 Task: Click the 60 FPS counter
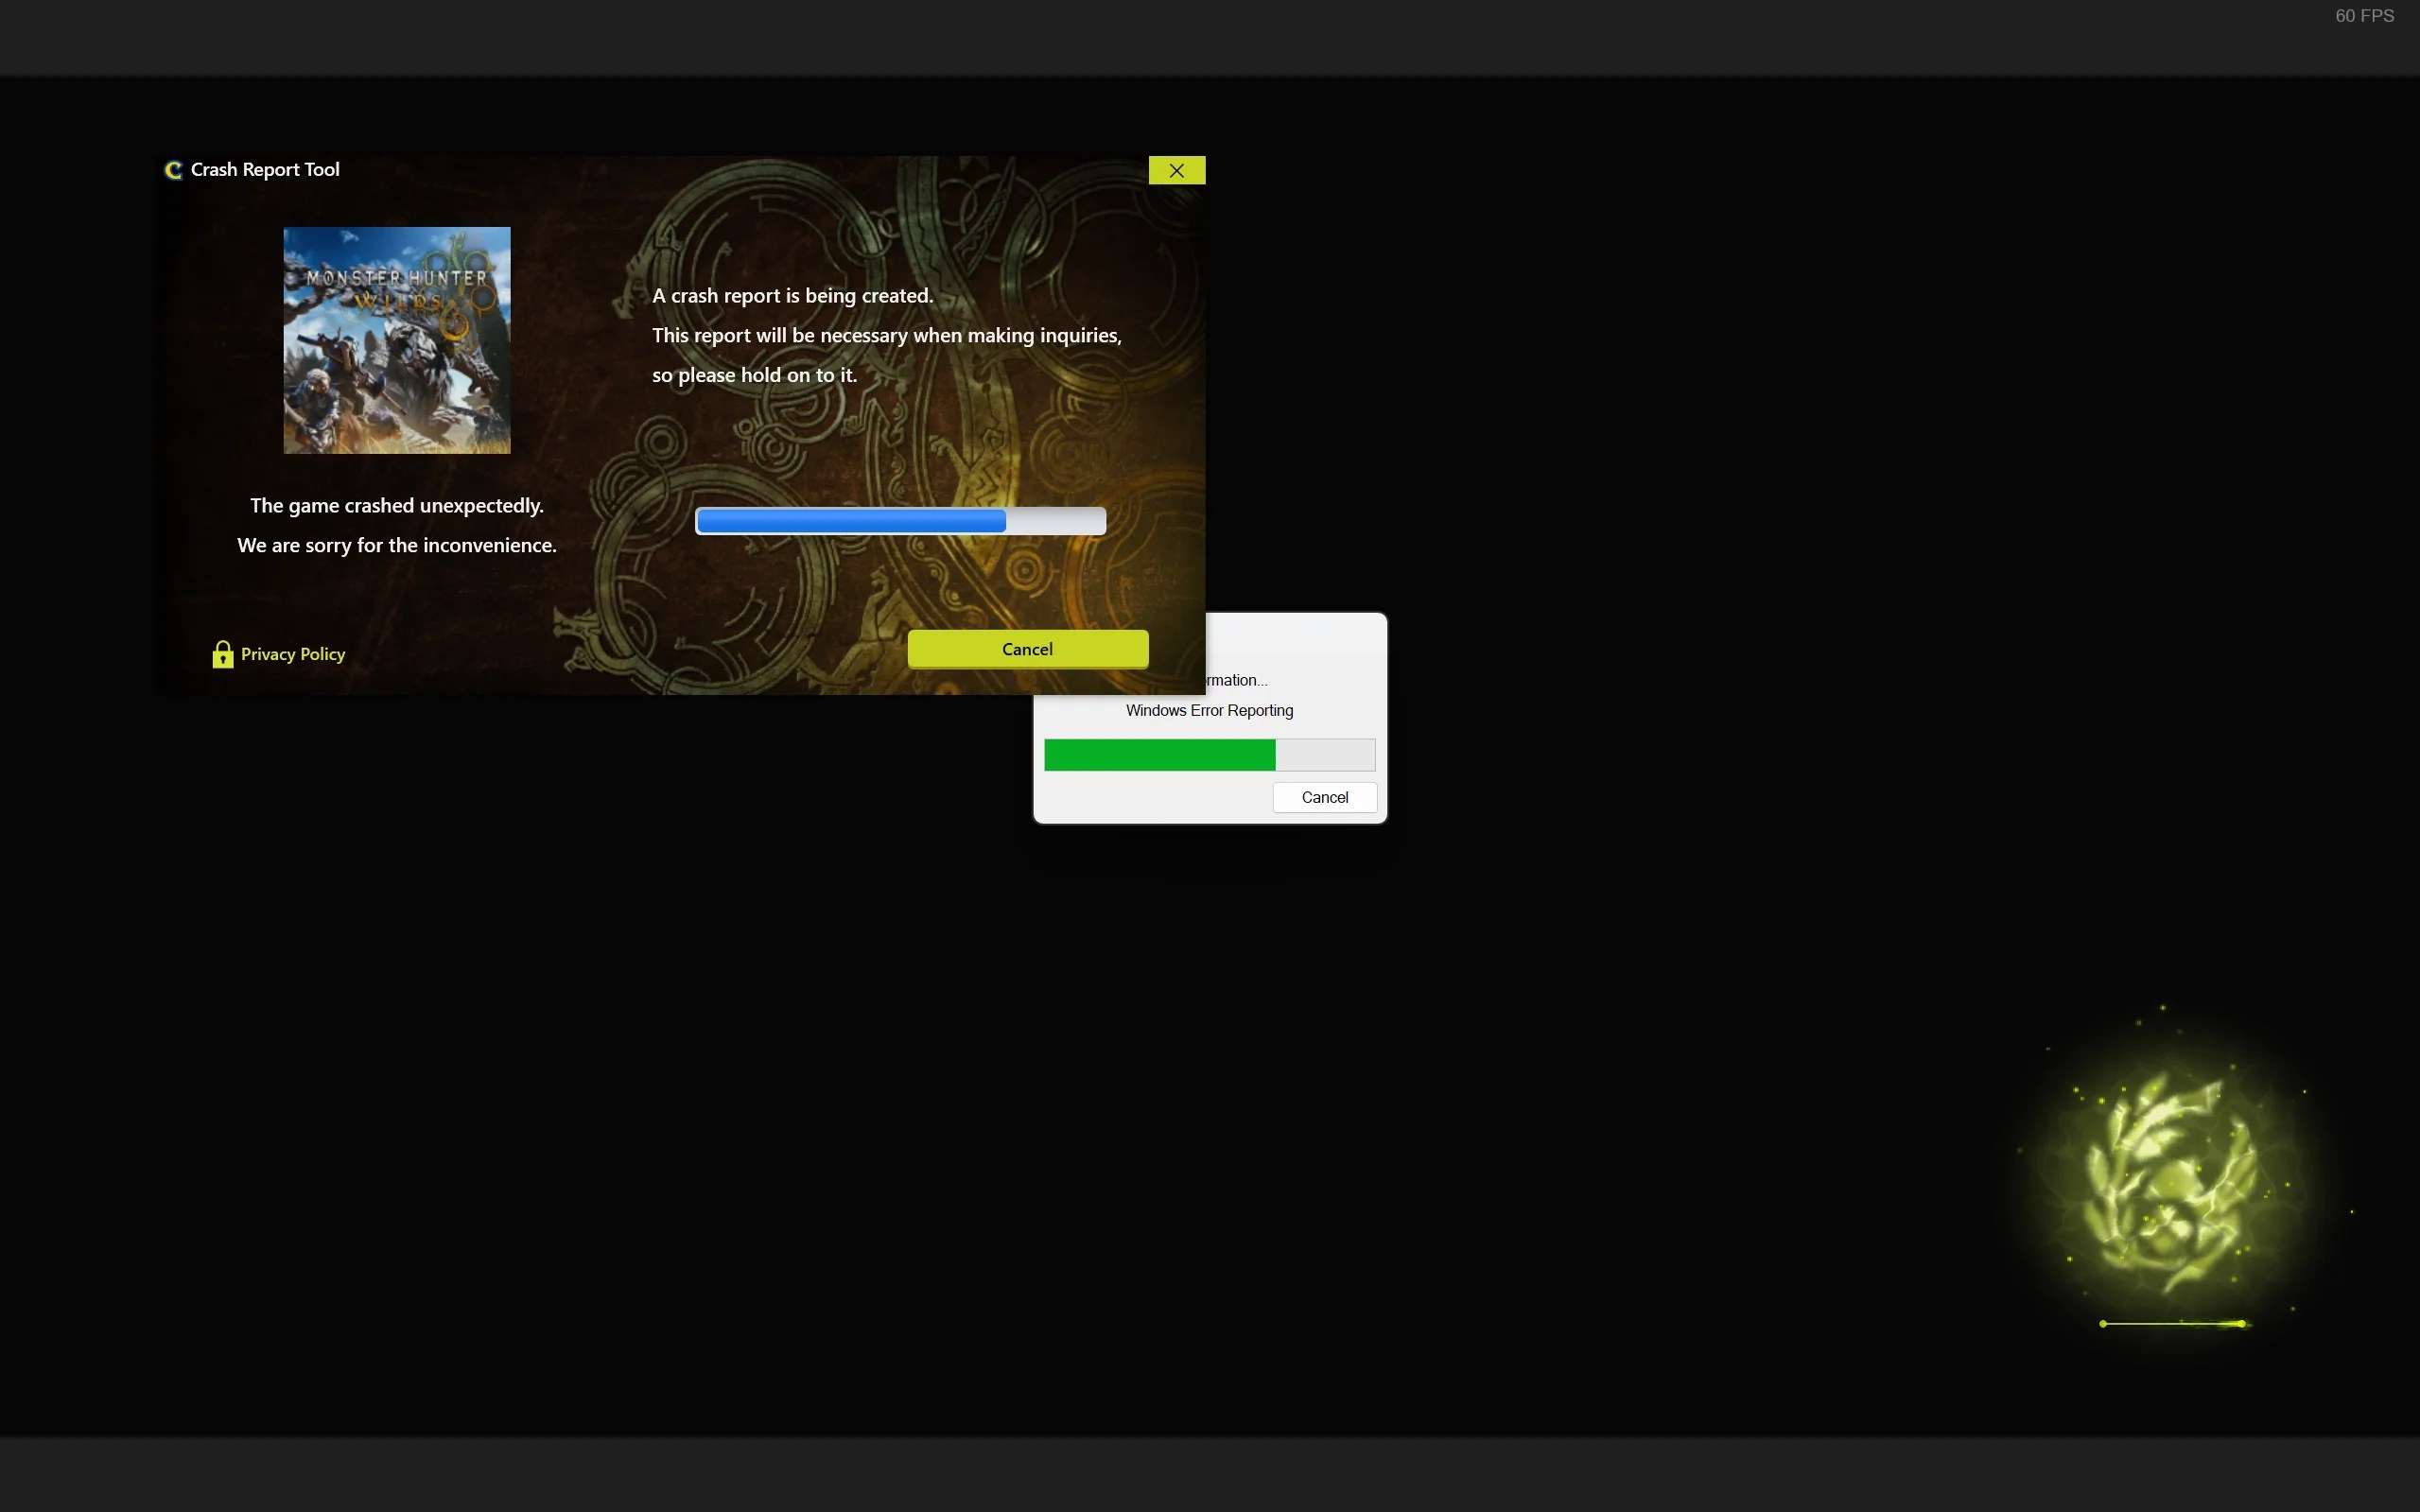[x=2364, y=16]
